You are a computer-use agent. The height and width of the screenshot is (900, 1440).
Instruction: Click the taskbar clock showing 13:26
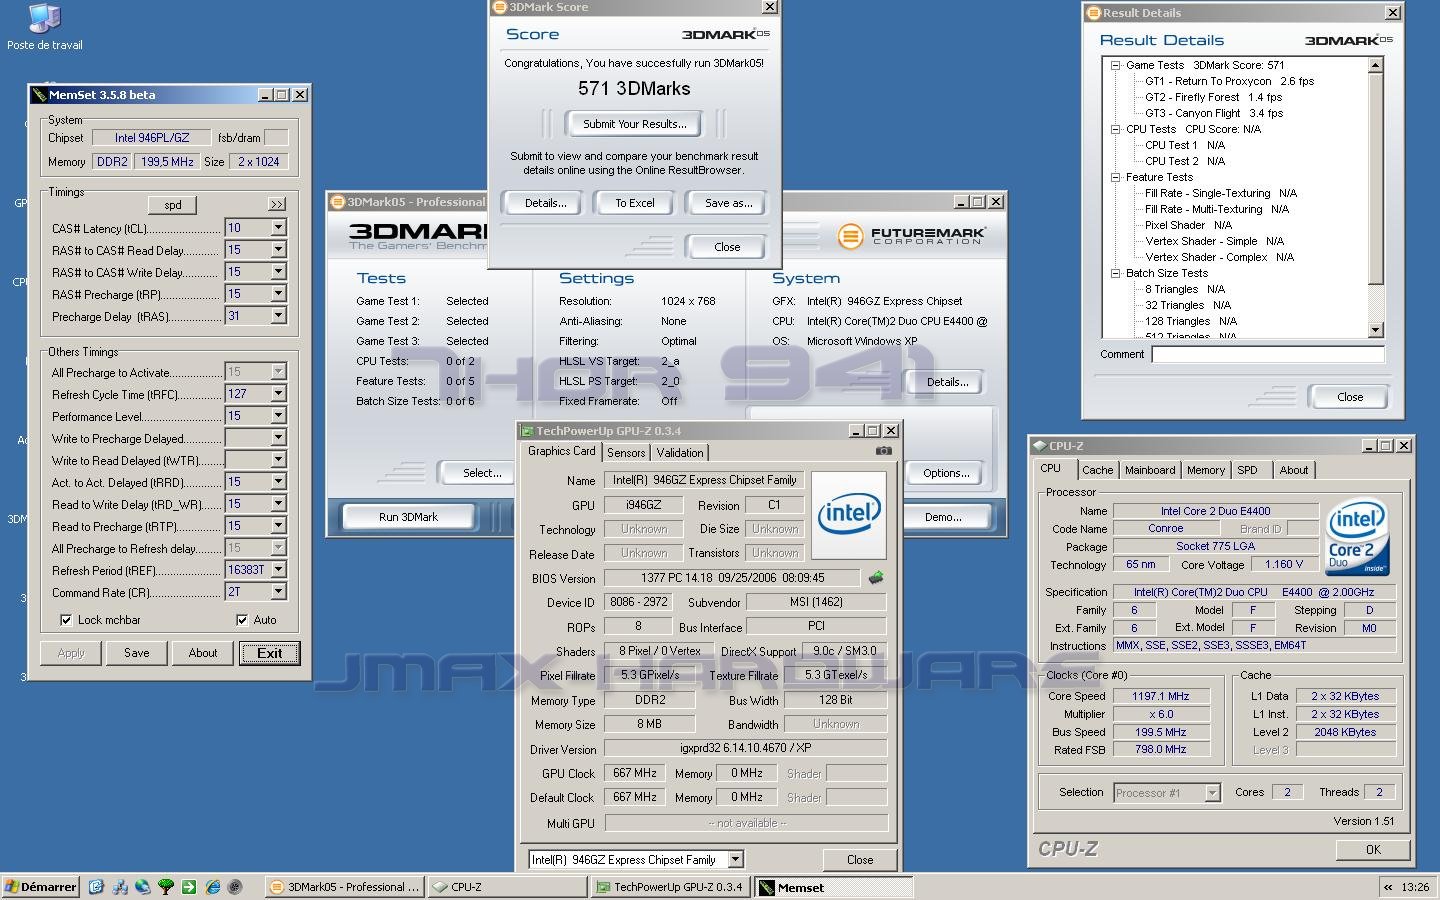point(1415,887)
